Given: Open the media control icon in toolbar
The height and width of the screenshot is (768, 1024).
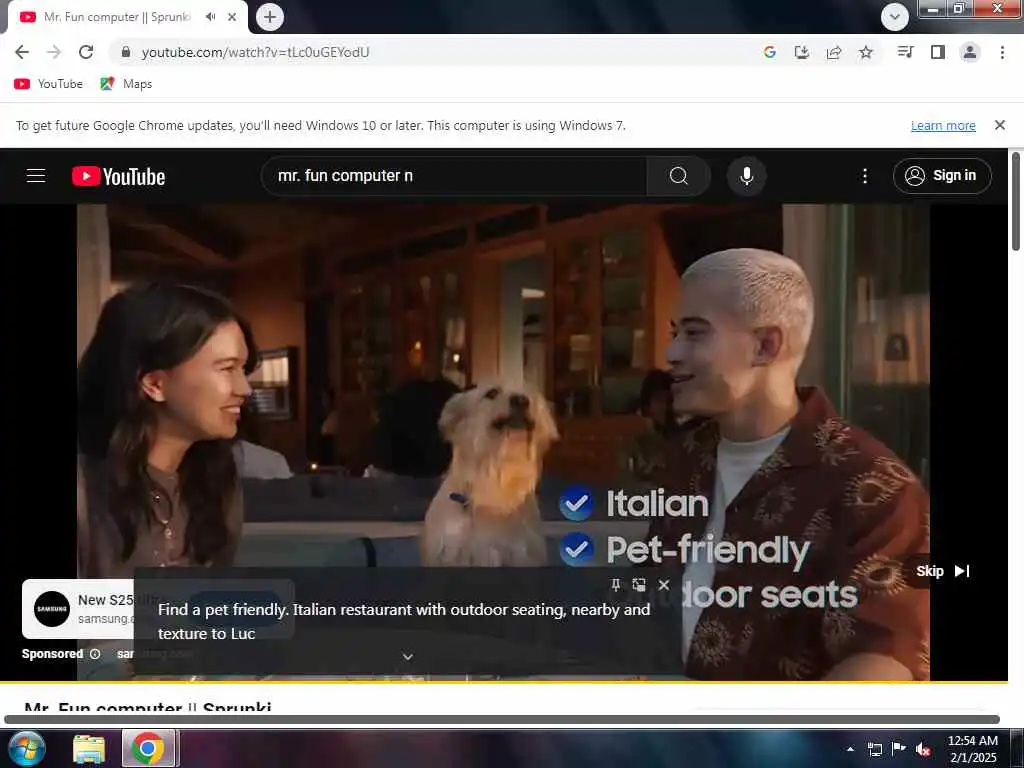Looking at the screenshot, I should pos(905,52).
